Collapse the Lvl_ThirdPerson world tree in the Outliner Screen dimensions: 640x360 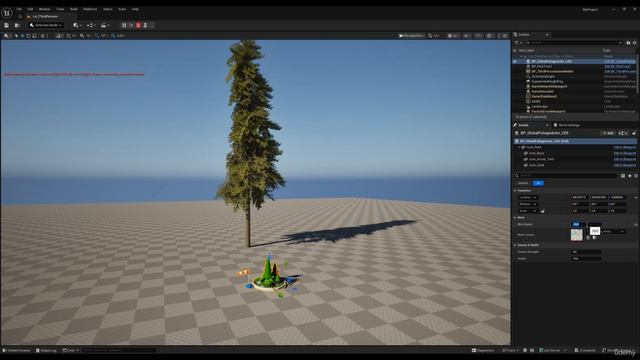(521, 56)
